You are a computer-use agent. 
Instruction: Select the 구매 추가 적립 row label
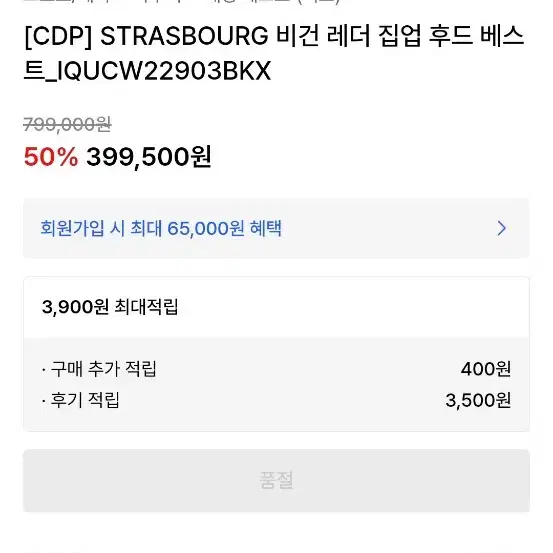103,369
